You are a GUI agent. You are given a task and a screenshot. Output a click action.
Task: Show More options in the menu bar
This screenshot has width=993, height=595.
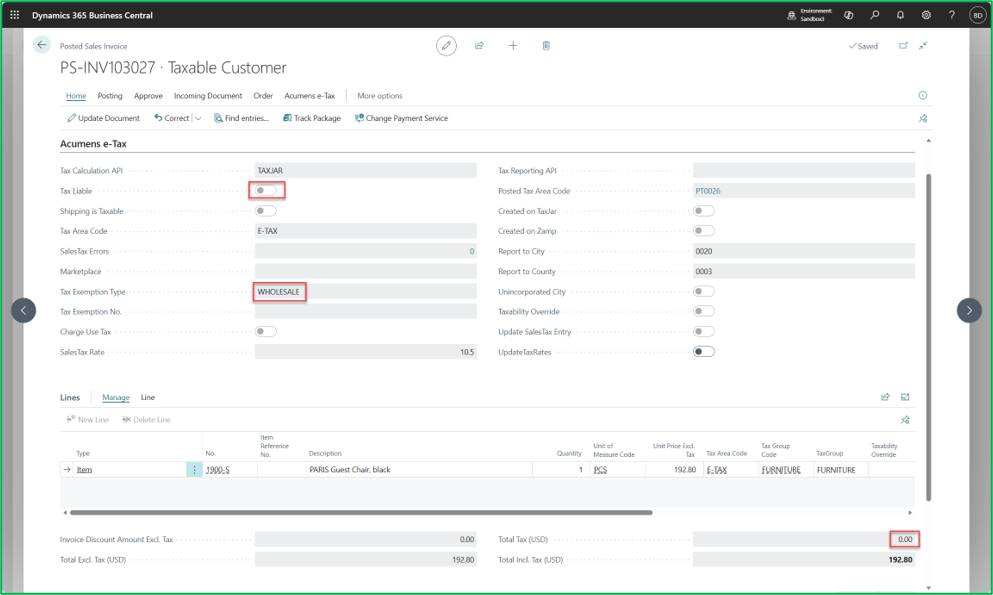[380, 96]
